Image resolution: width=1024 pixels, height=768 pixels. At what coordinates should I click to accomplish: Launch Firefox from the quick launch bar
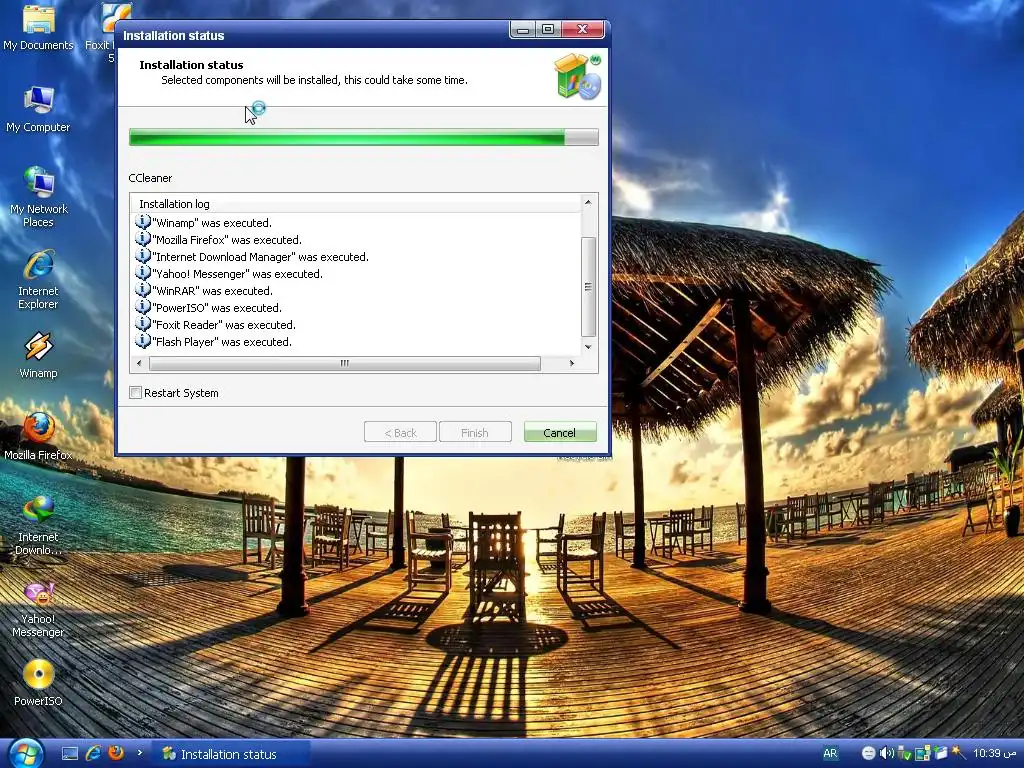tap(116, 754)
